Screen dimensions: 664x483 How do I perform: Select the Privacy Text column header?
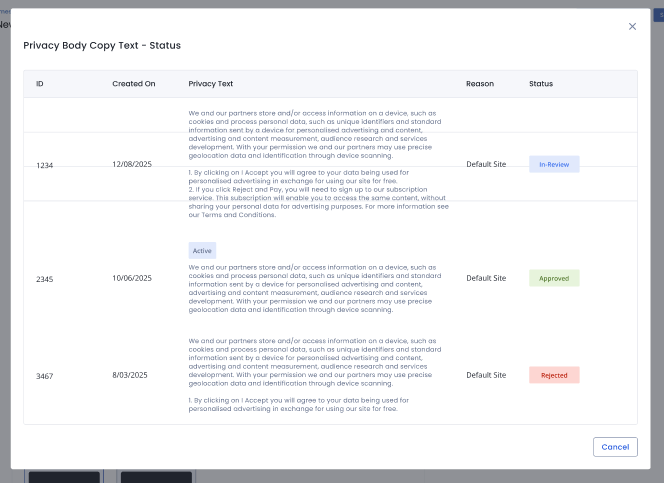pos(211,84)
